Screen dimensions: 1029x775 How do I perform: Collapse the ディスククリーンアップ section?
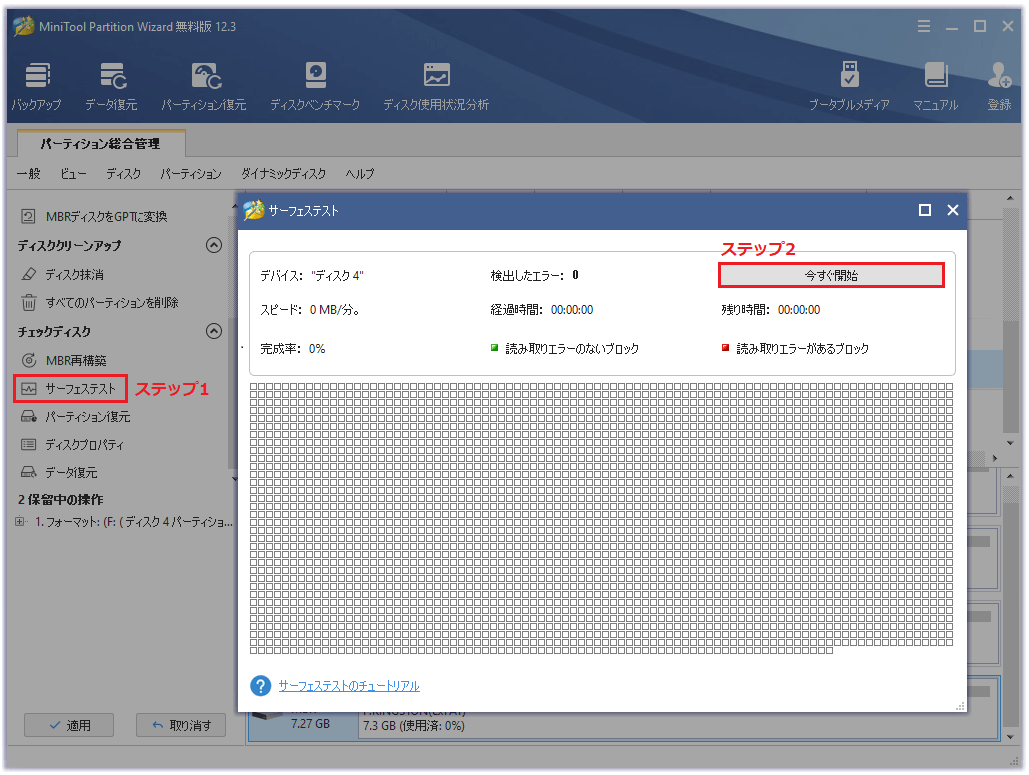pos(214,245)
